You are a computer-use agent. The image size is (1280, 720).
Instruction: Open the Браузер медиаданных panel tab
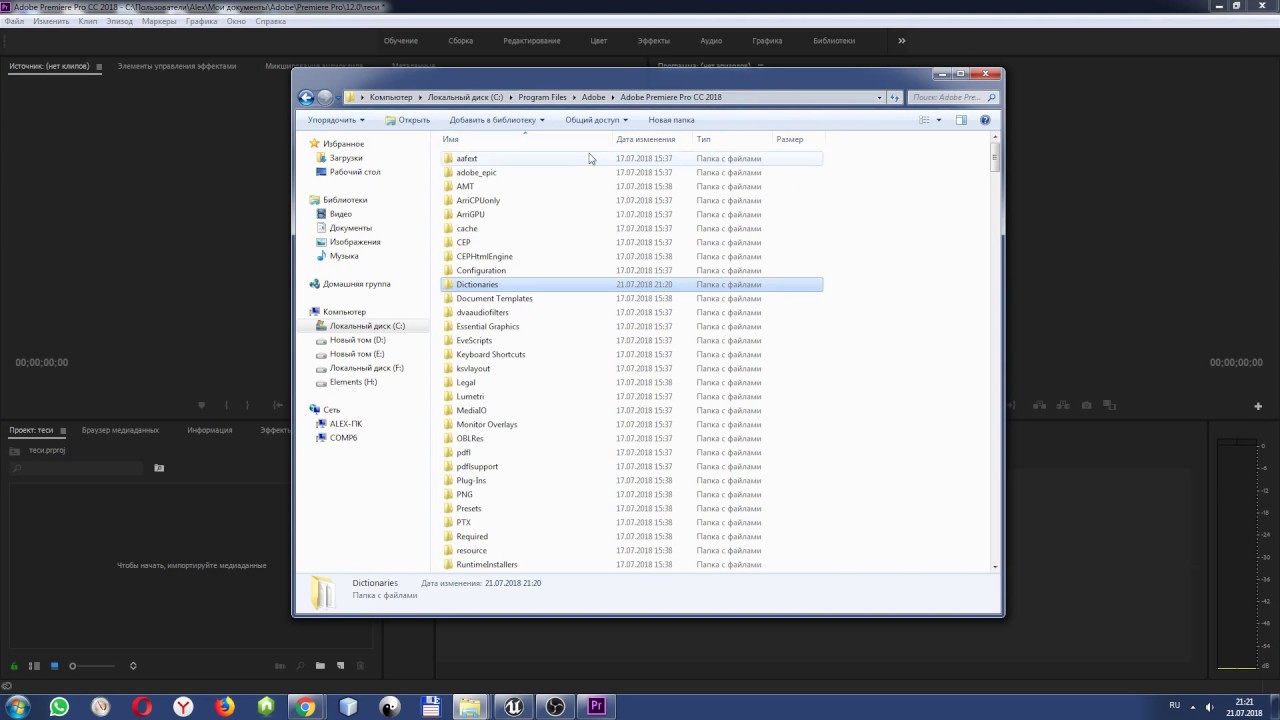(120, 430)
